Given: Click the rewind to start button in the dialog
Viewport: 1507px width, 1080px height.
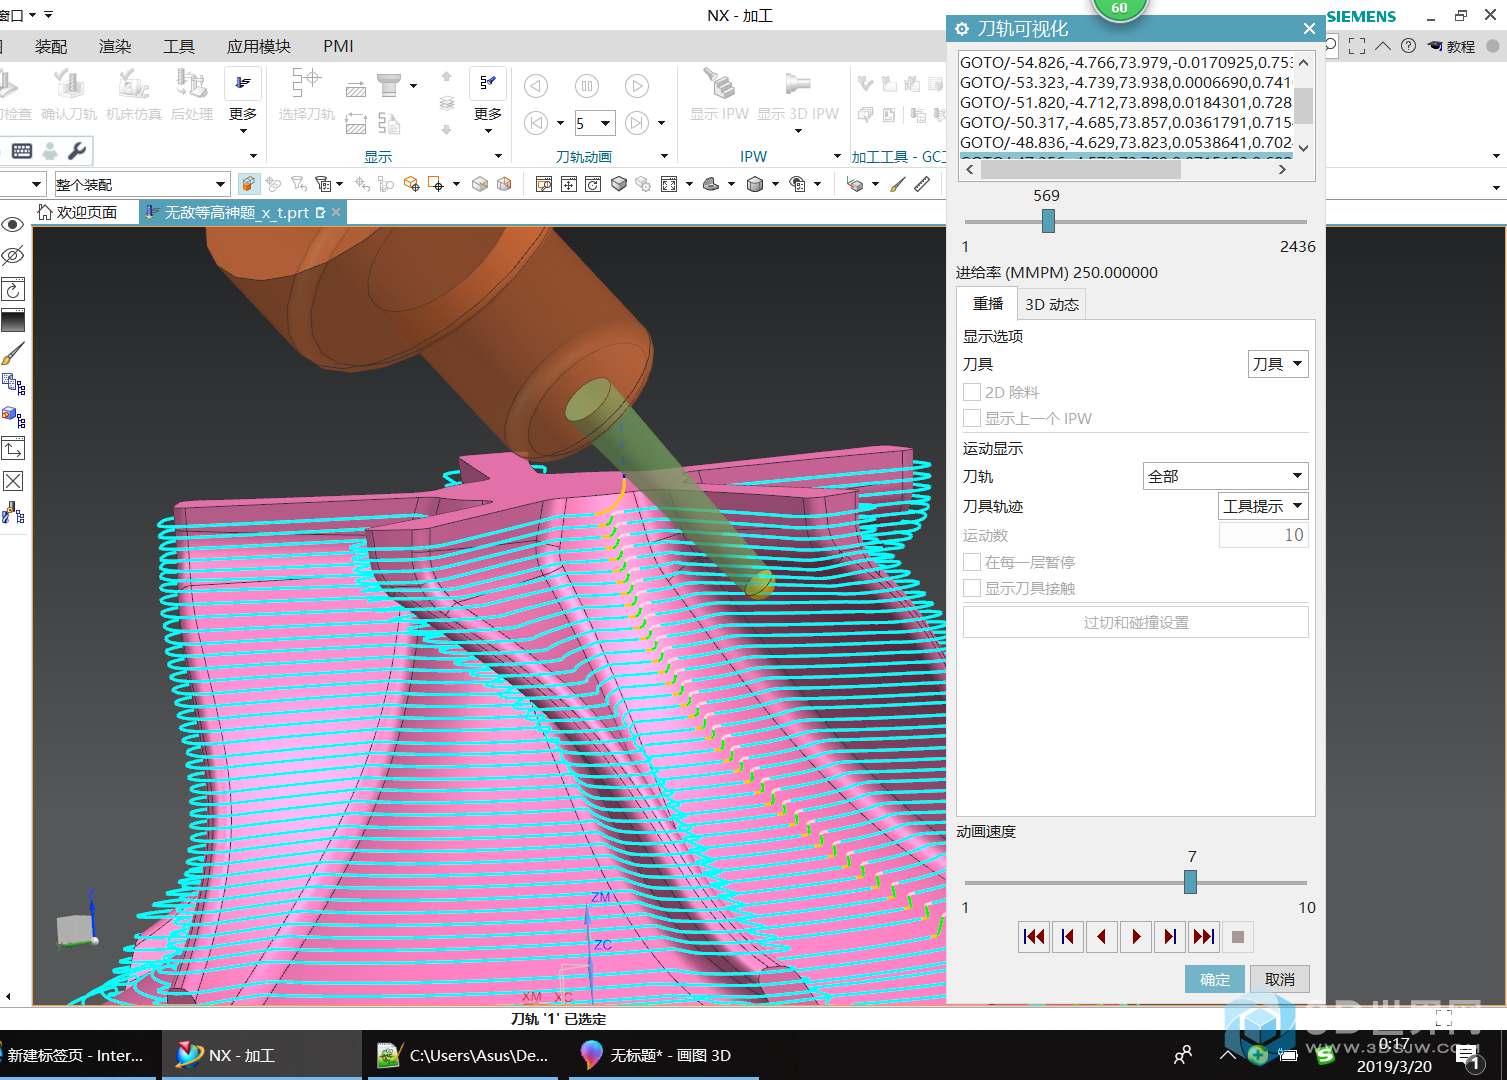Looking at the screenshot, I should tap(1034, 937).
